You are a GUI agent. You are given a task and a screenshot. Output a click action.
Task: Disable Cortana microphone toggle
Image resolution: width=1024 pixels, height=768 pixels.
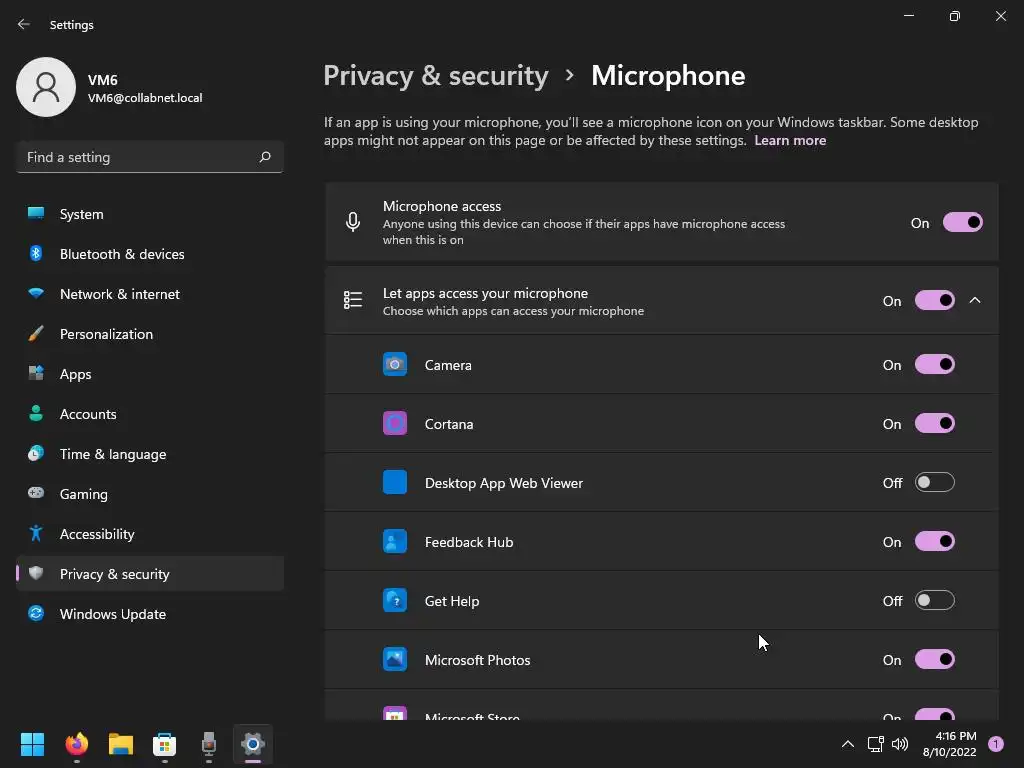[x=935, y=423]
